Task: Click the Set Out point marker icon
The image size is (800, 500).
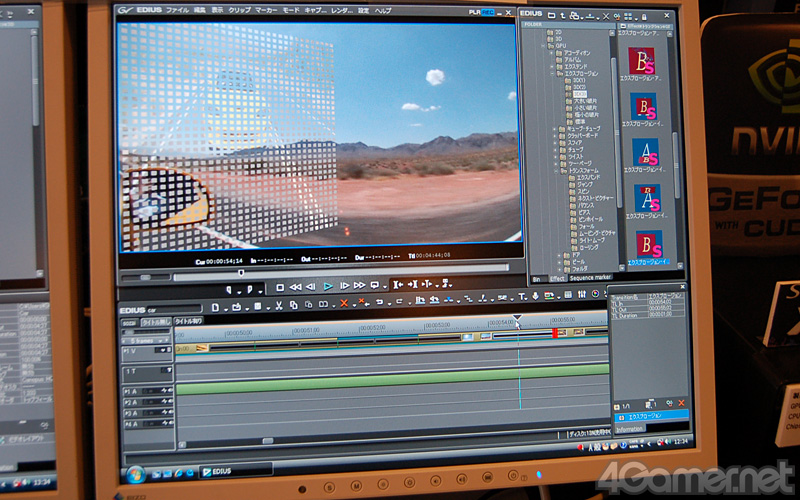Action: point(249,289)
